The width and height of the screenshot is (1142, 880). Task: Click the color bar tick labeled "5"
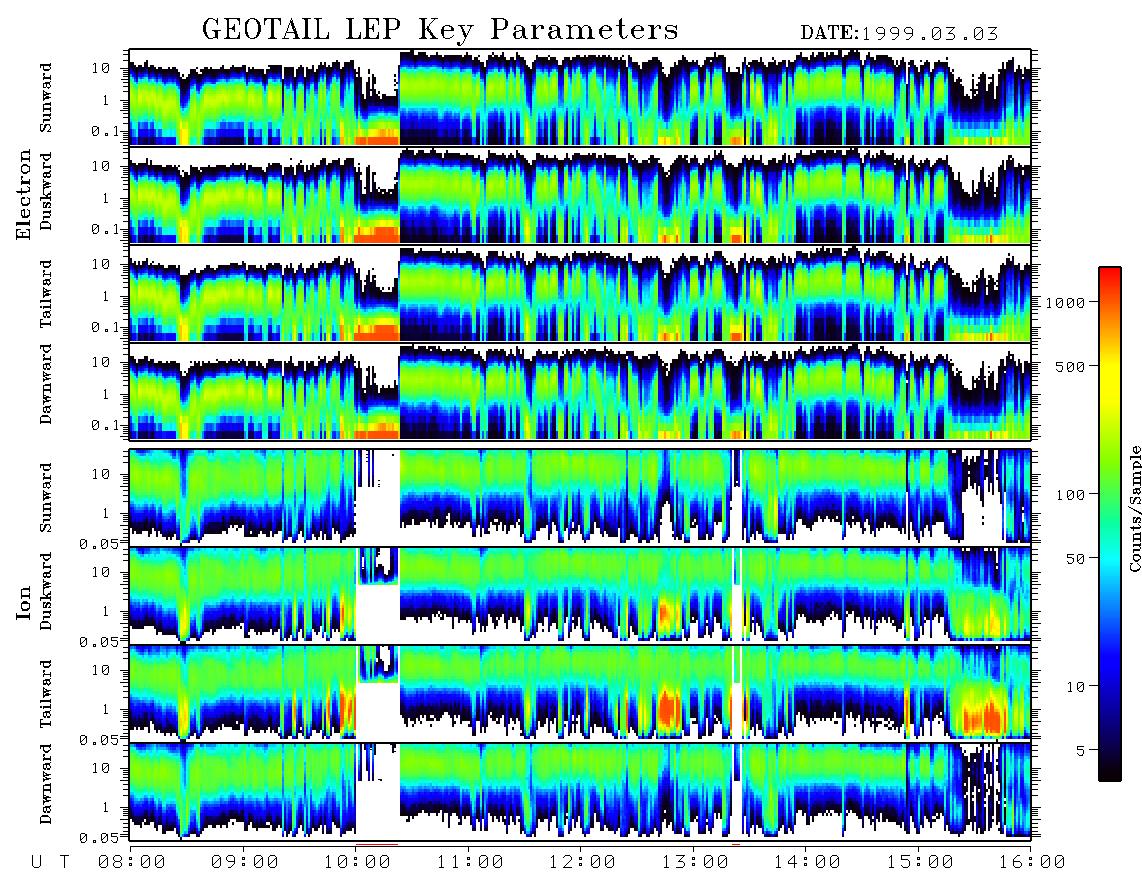pos(1079,750)
